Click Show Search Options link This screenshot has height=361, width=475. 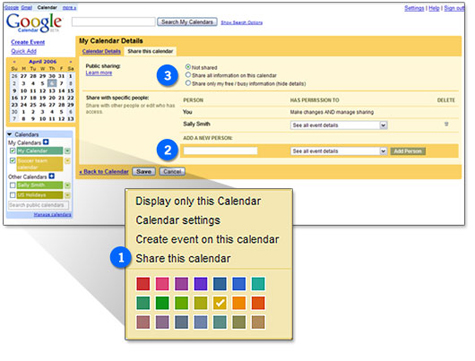[x=242, y=23]
